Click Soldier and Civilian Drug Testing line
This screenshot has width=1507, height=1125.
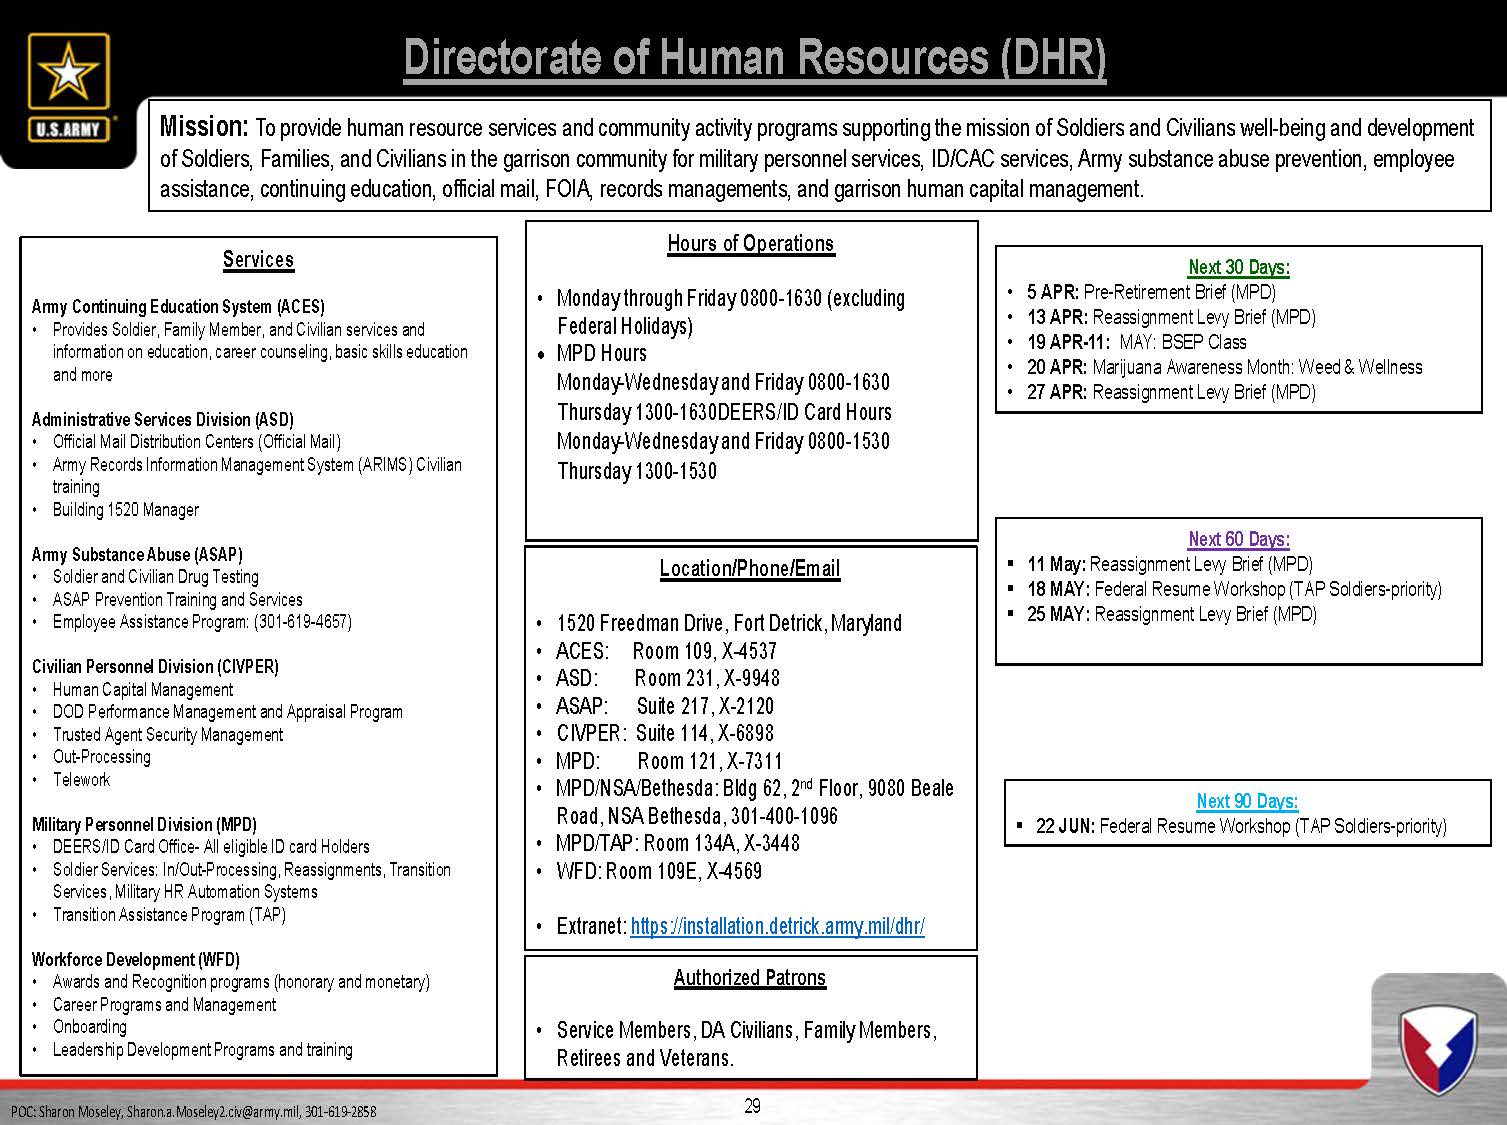tap(155, 577)
